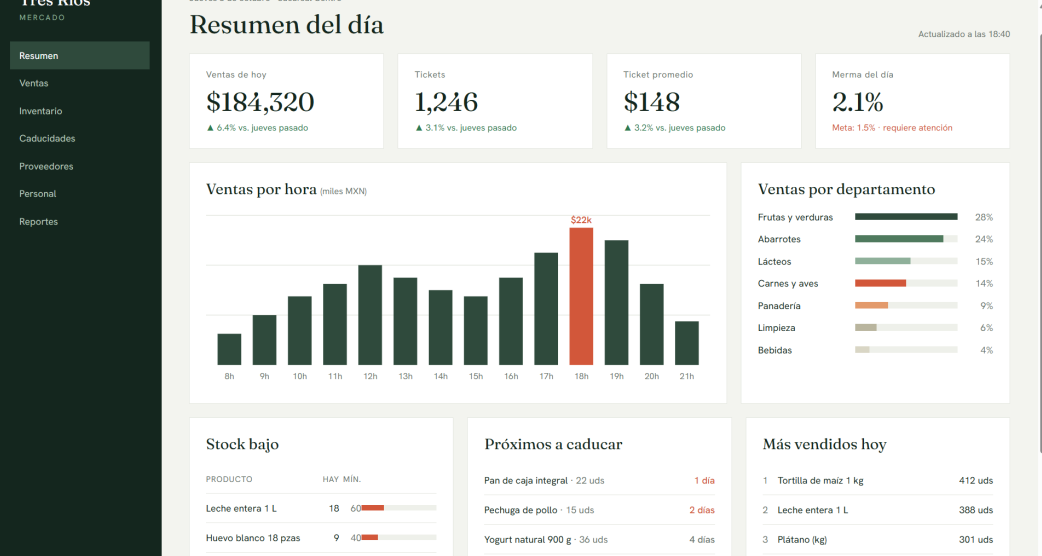Click the Frutas y verduras progress bar
Viewport: 1042px width, 556px height.
[906, 217]
